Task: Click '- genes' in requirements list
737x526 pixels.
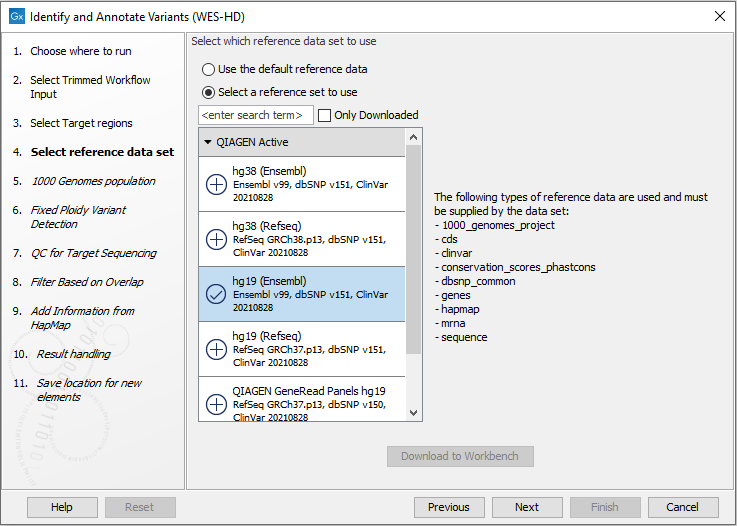Action: [x=452, y=295]
